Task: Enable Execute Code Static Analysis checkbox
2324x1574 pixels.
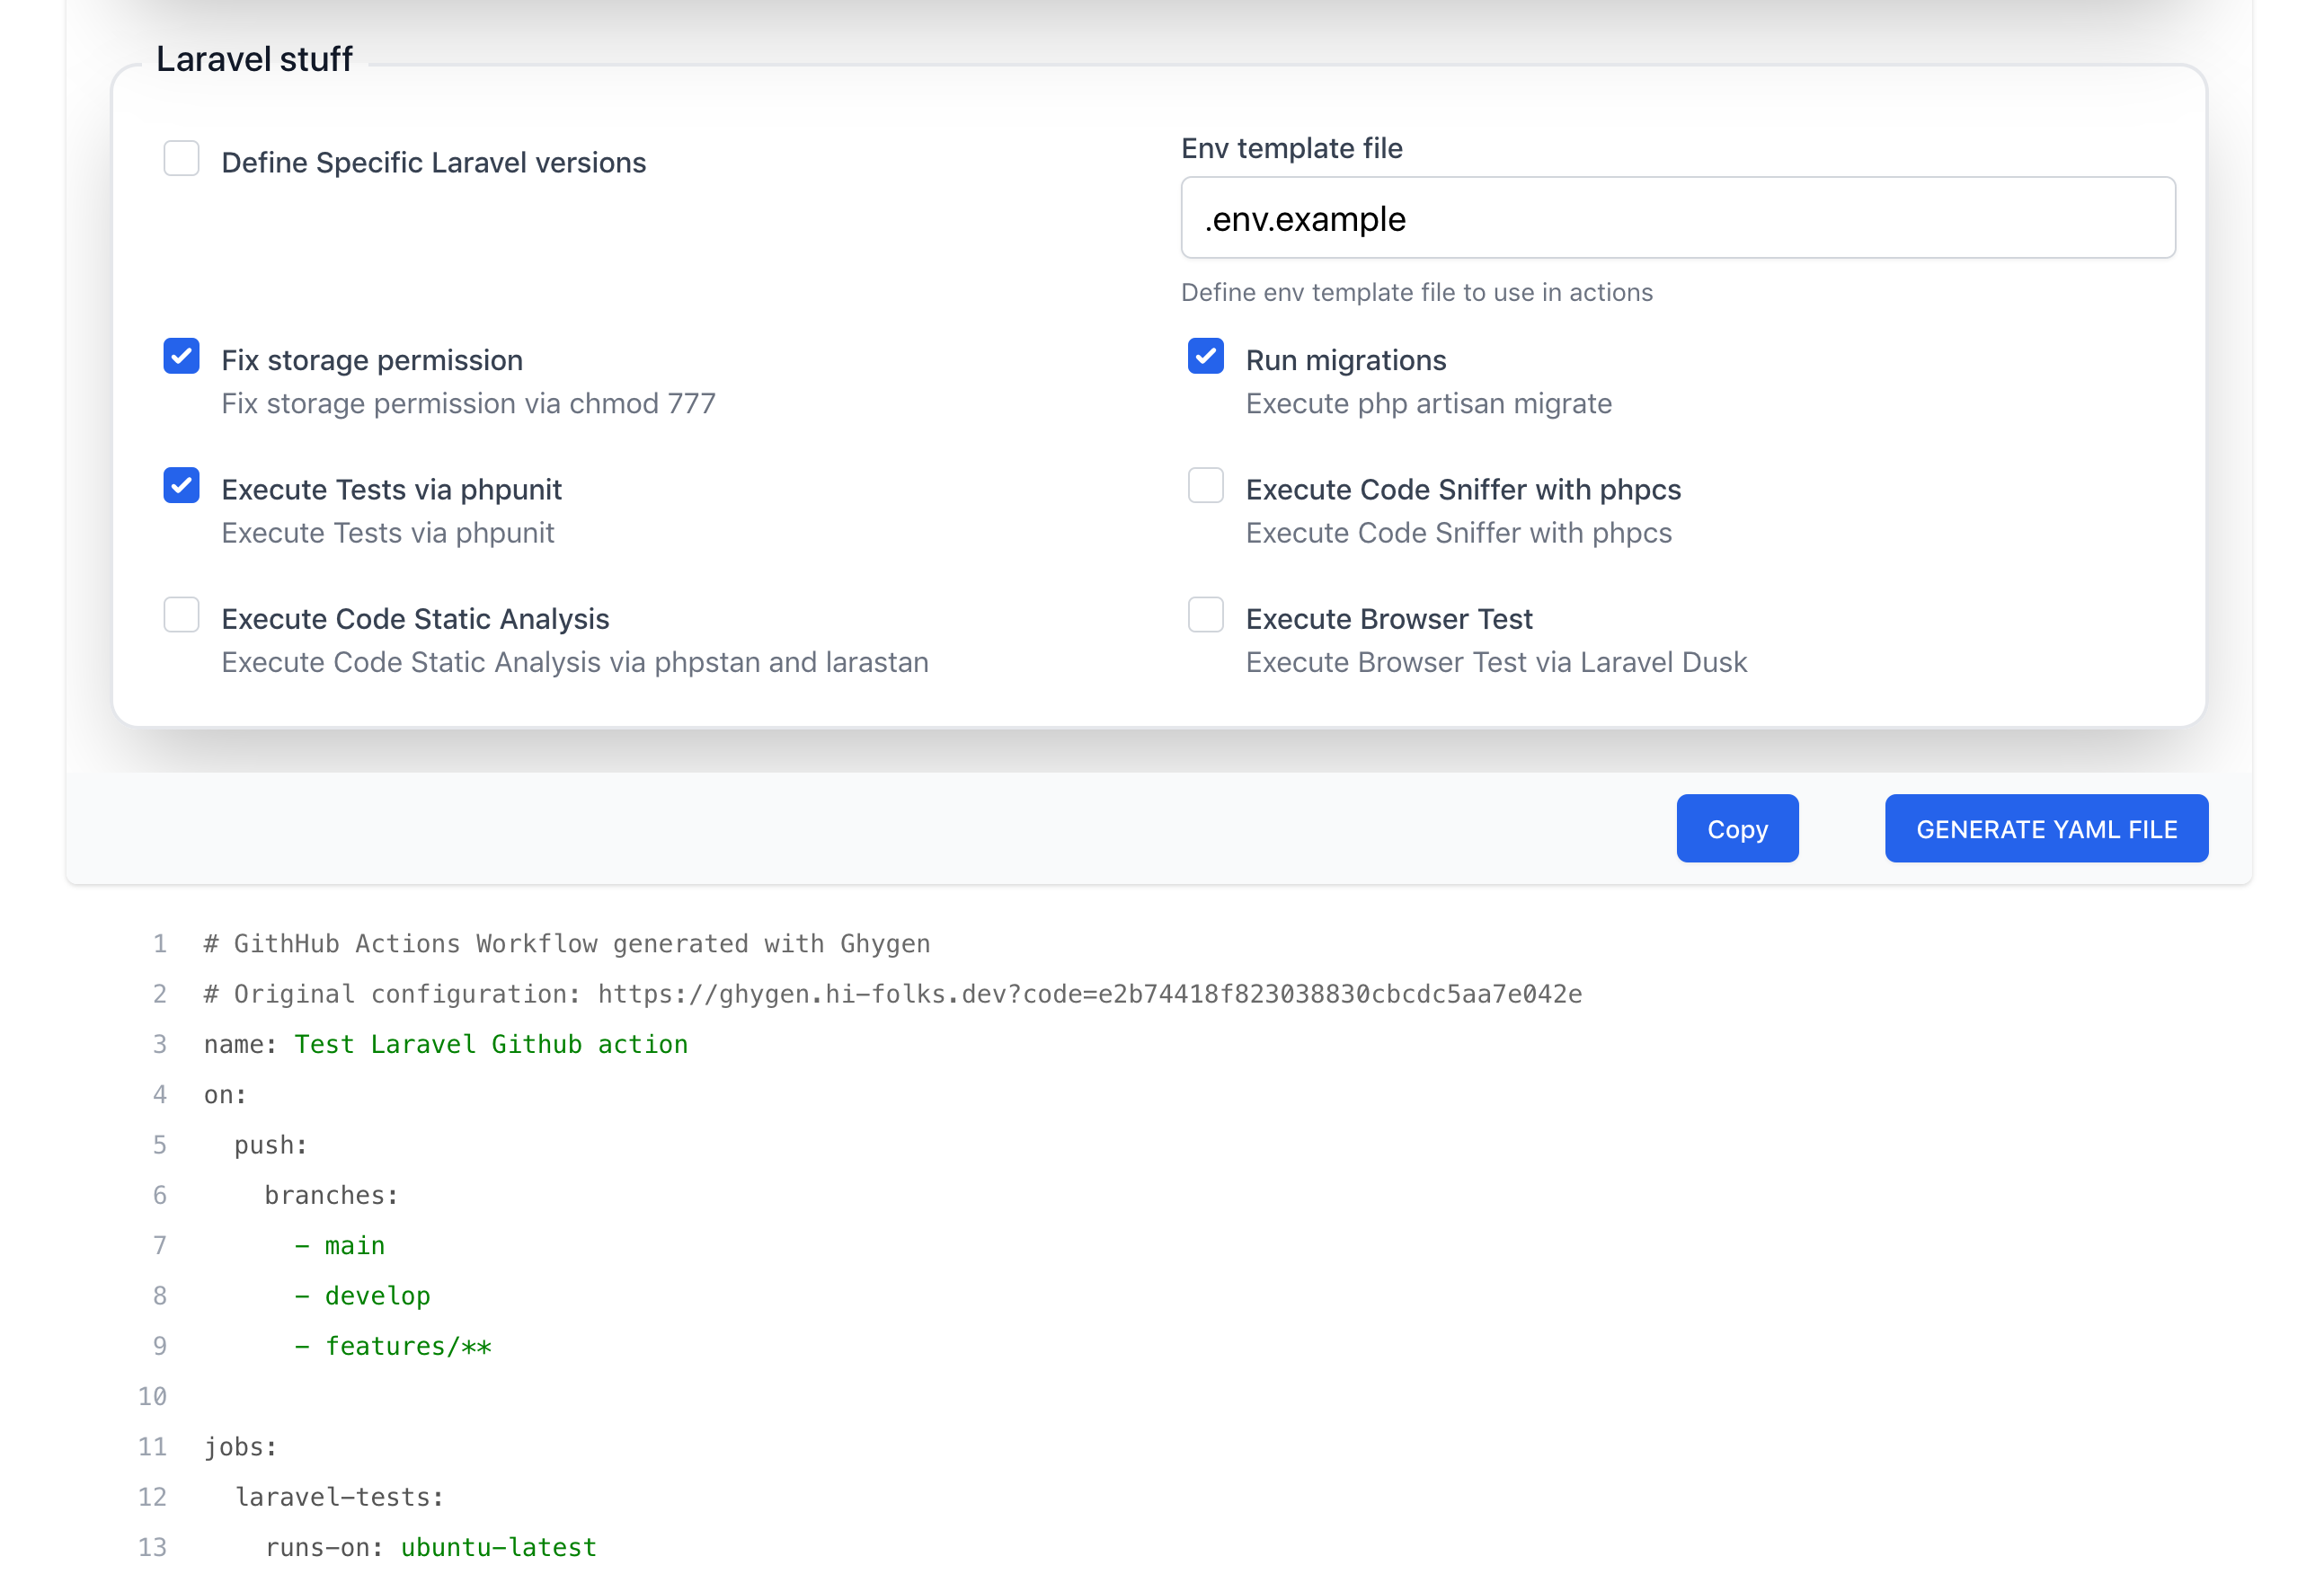Action: pyautogui.click(x=181, y=615)
